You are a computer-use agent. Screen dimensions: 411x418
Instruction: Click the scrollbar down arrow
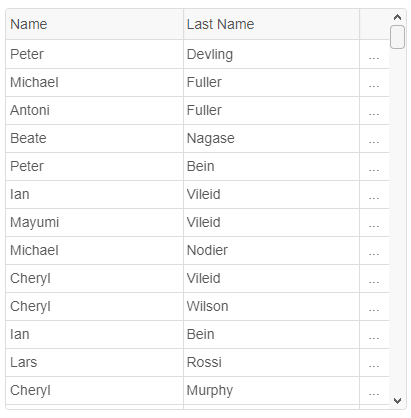tap(397, 400)
